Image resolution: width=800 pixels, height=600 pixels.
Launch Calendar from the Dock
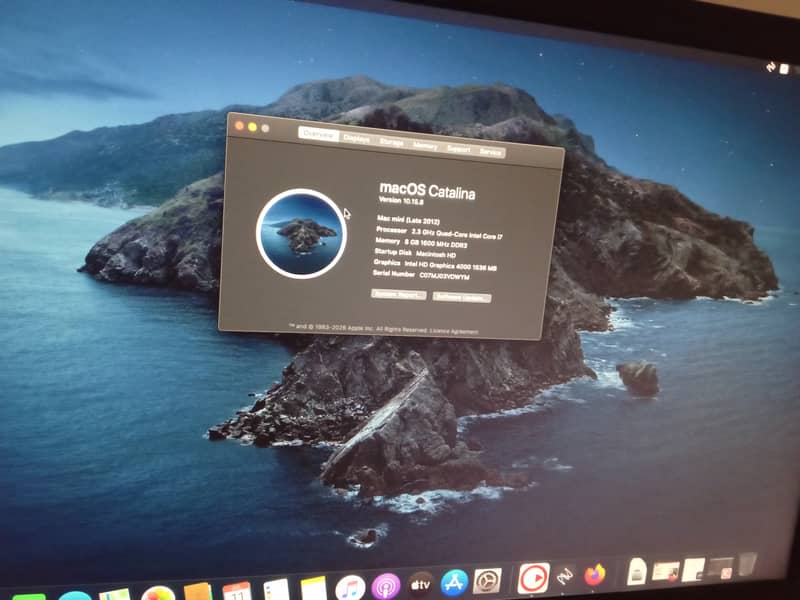click(x=237, y=591)
